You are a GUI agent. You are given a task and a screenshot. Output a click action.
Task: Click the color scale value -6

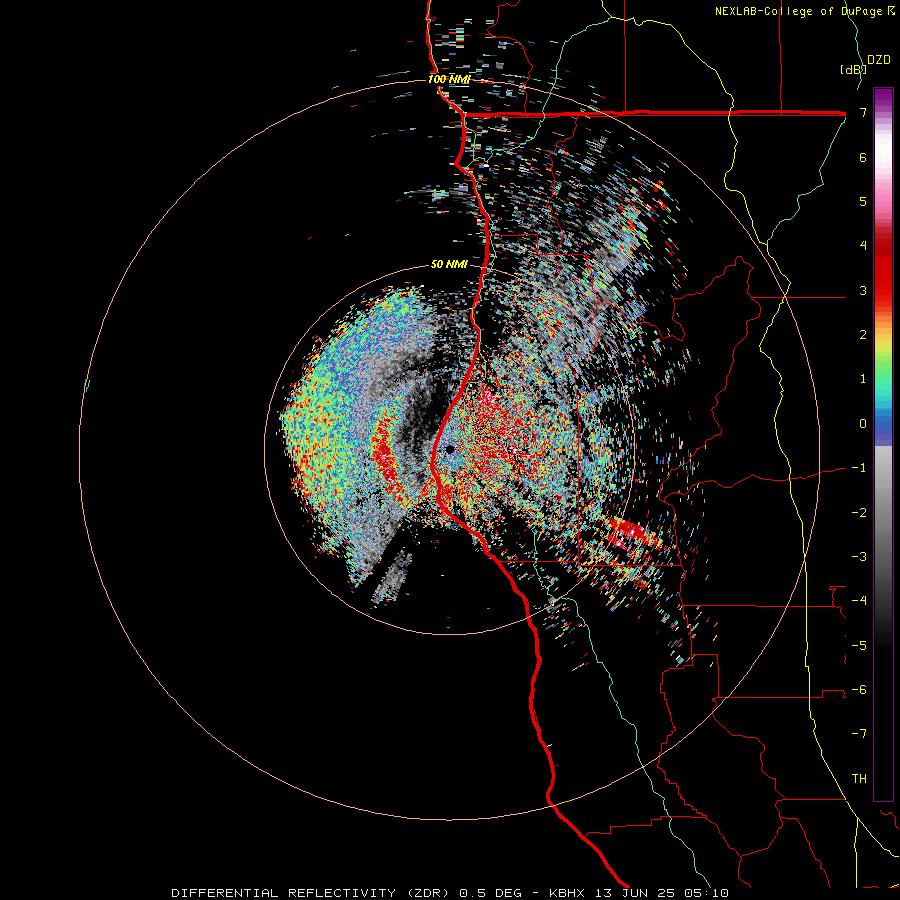pos(859,689)
